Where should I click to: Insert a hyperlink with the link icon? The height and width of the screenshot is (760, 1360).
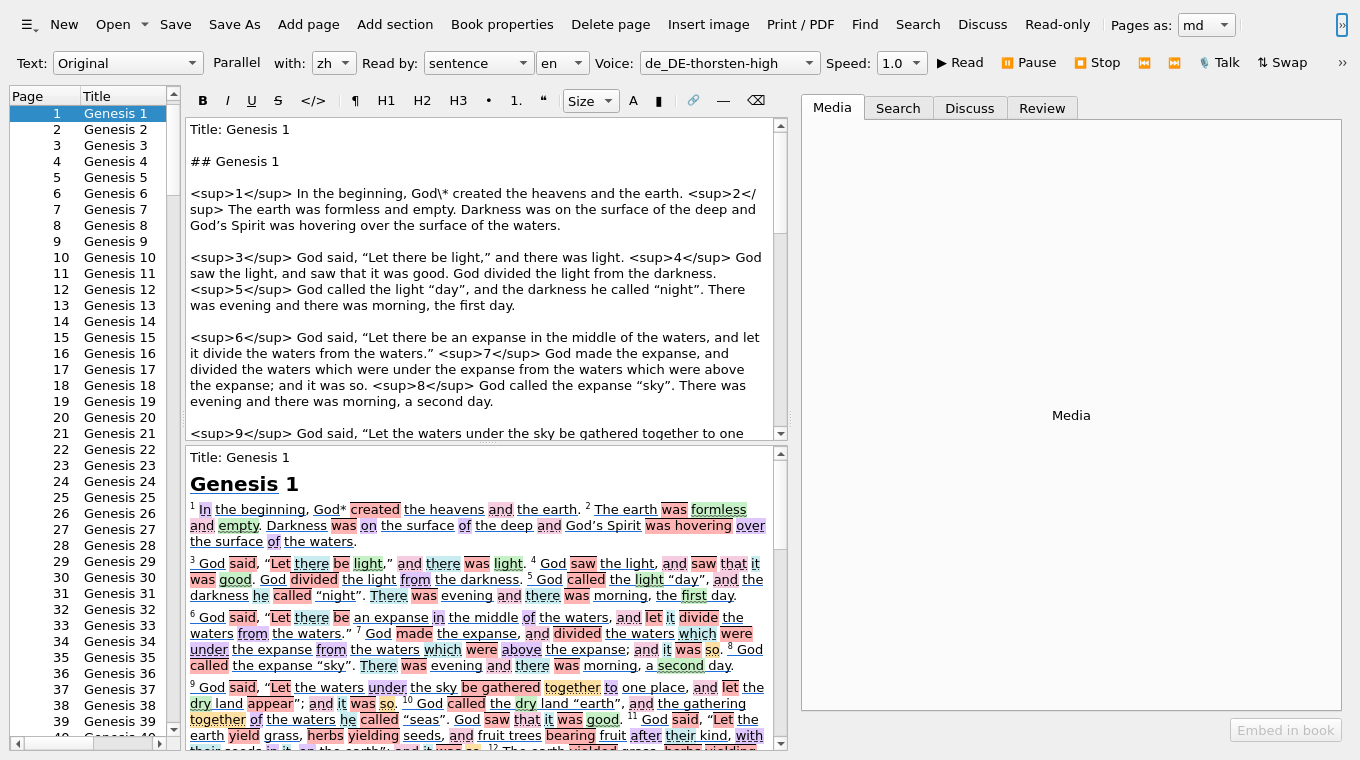(x=693, y=100)
